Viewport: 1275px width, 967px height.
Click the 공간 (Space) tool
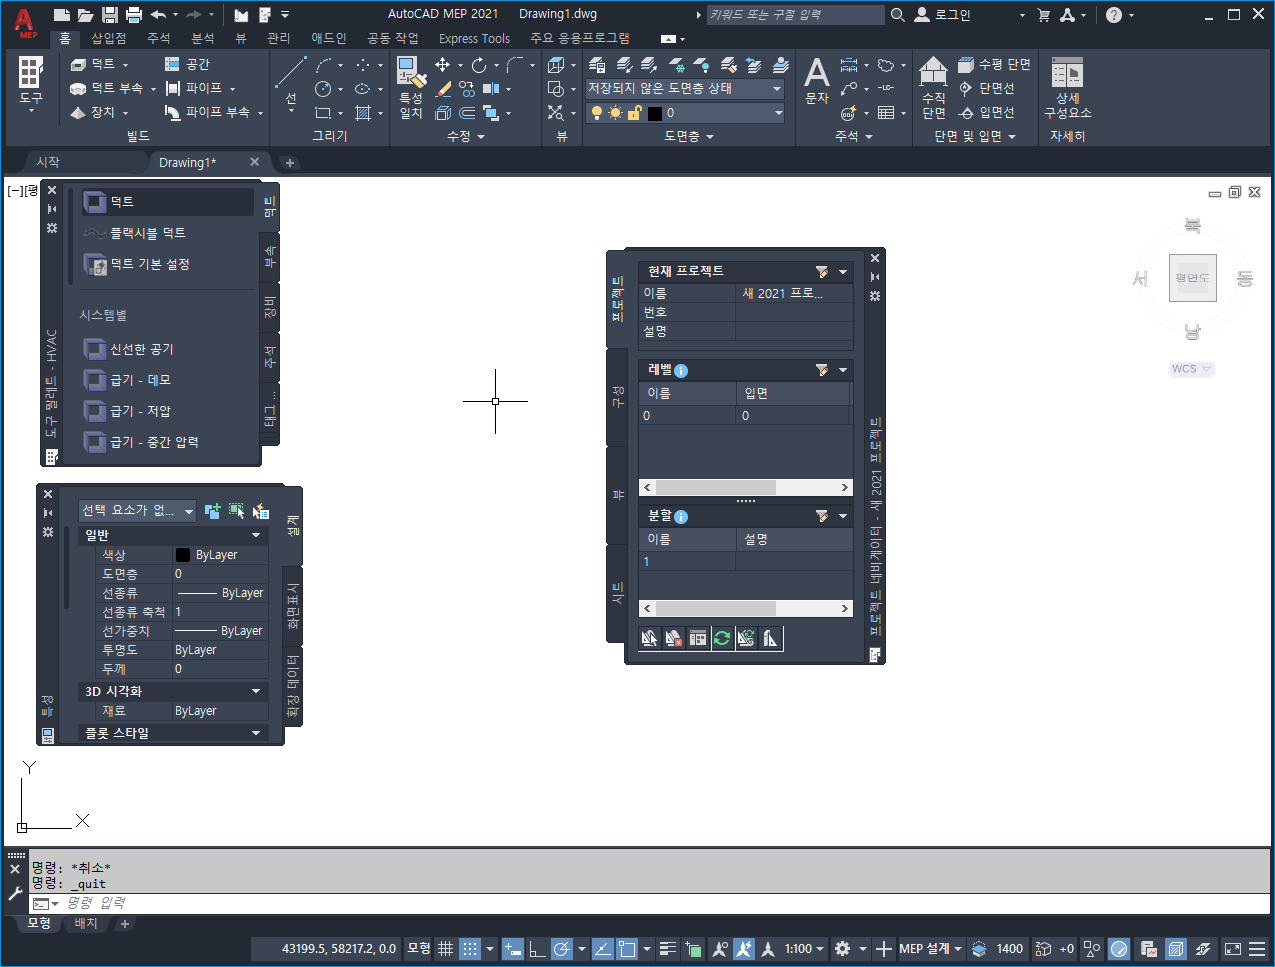tap(187, 64)
